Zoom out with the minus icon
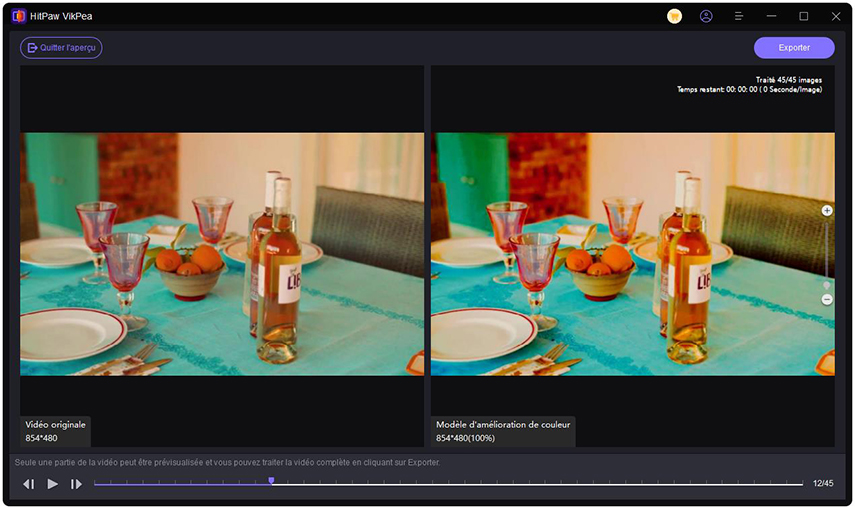 (827, 299)
